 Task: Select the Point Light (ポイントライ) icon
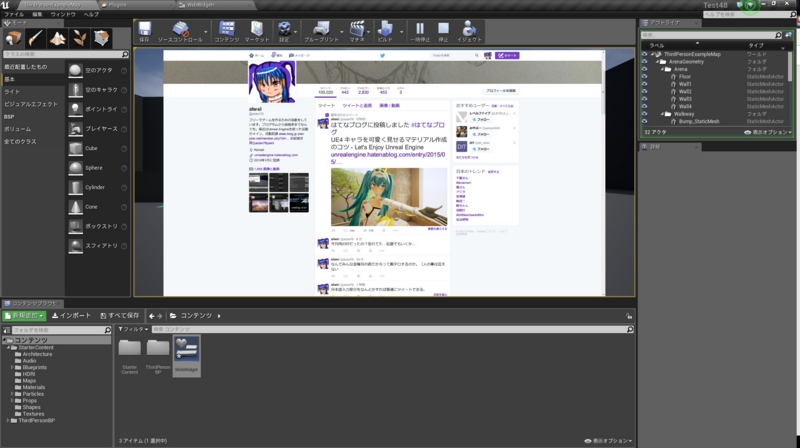[x=76, y=109]
